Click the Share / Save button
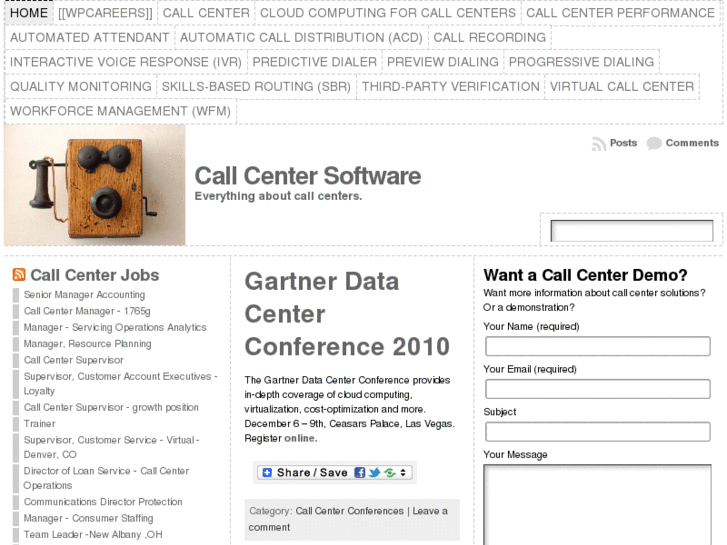Screen dimensions: 727x545 pyautogui.click(x=335, y=473)
